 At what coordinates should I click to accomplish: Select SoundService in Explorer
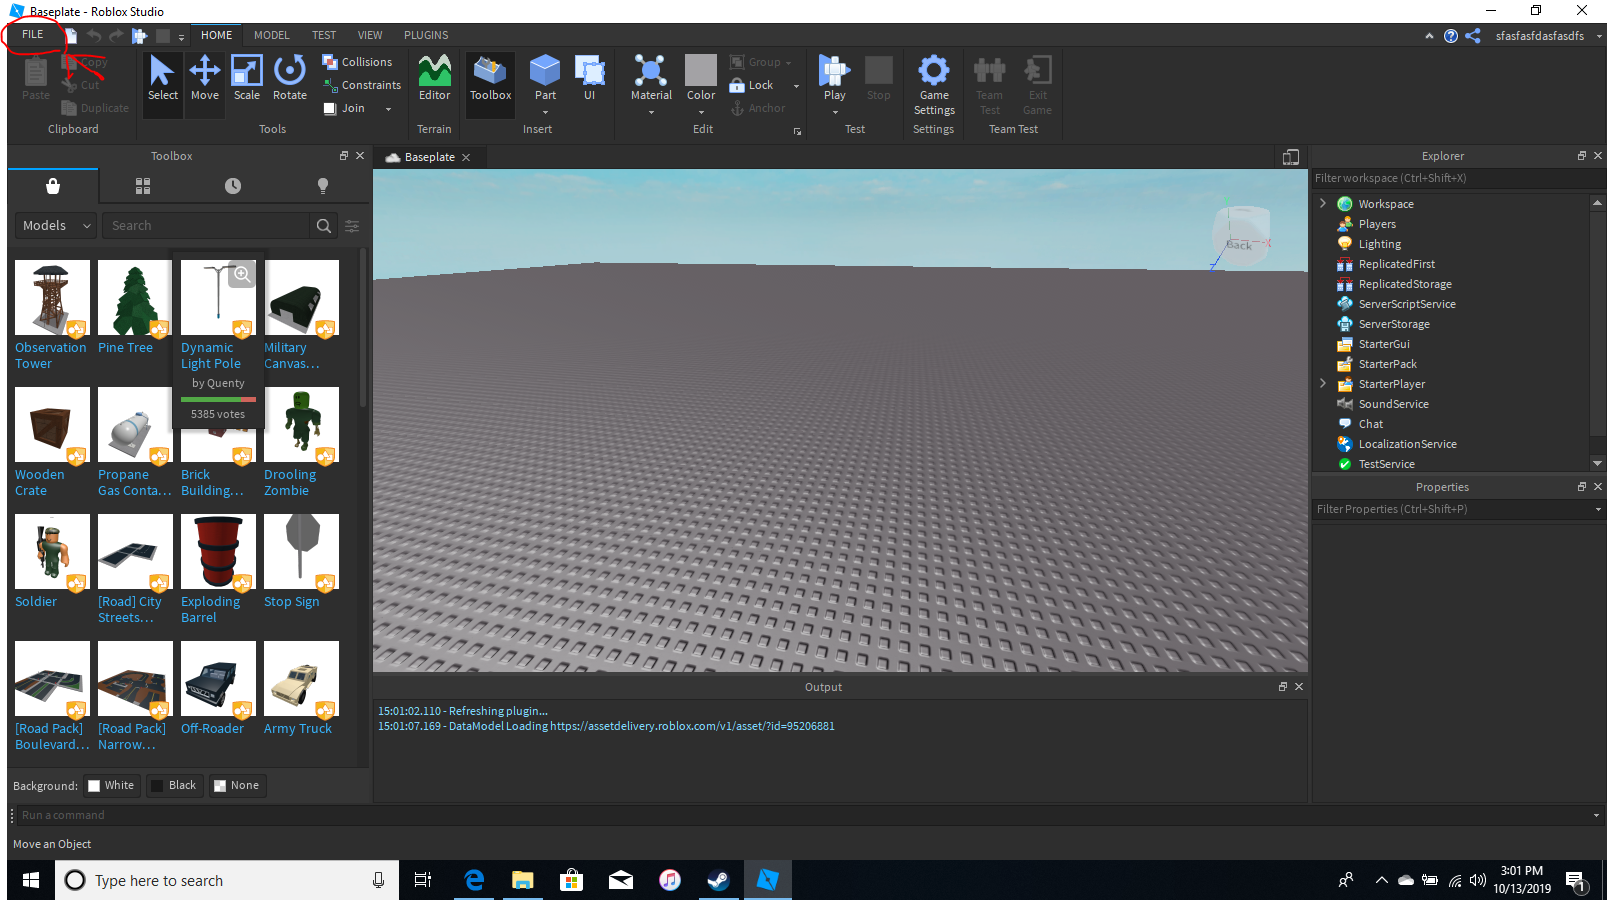1393,404
